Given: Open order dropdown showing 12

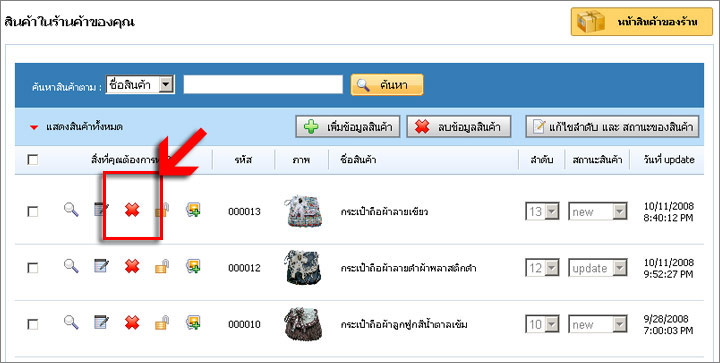Looking at the screenshot, I should click(x=542, y=268).
